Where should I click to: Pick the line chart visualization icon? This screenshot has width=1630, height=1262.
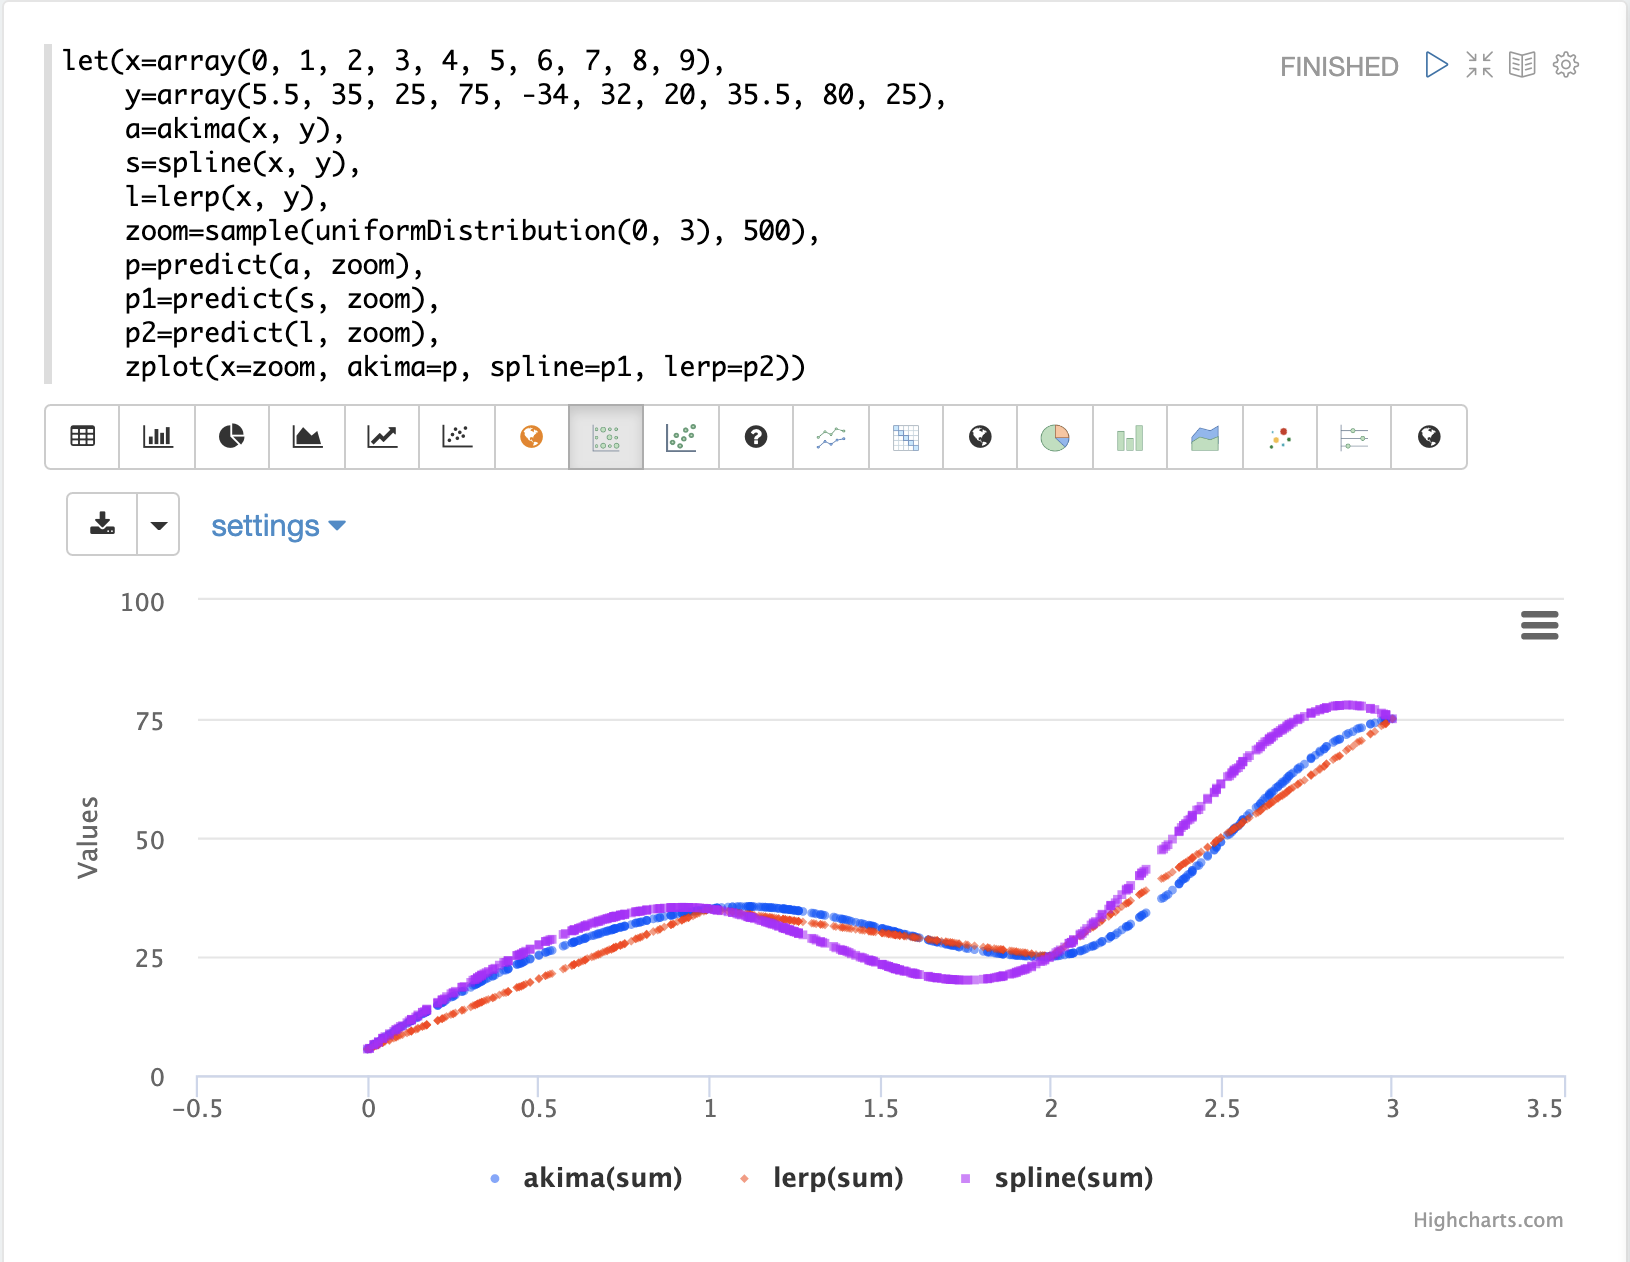click(382, 437)
